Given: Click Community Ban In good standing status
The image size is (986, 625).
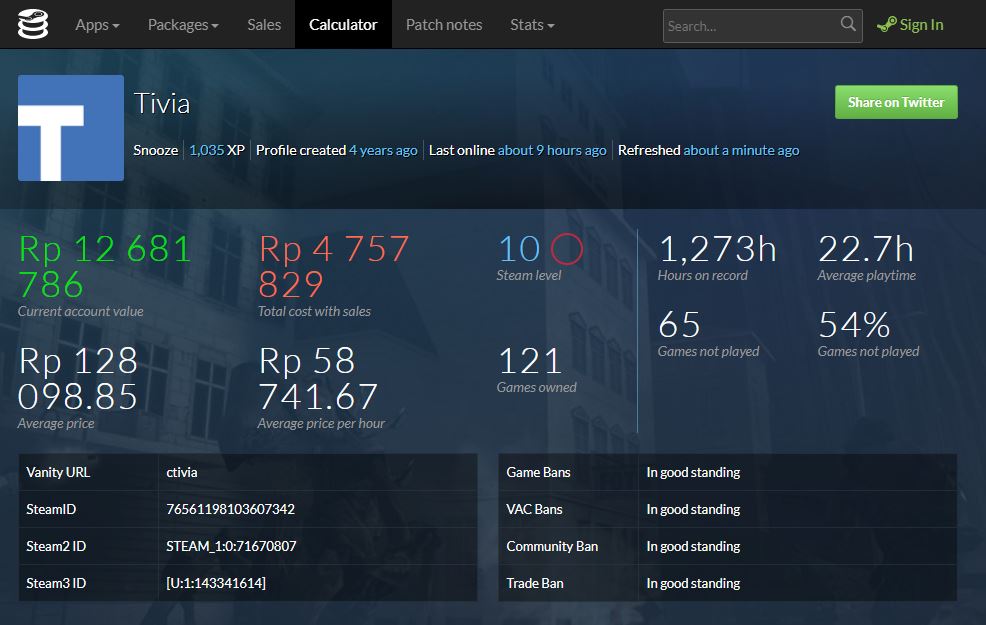Looking at the screenshot, I should [693, 546].
